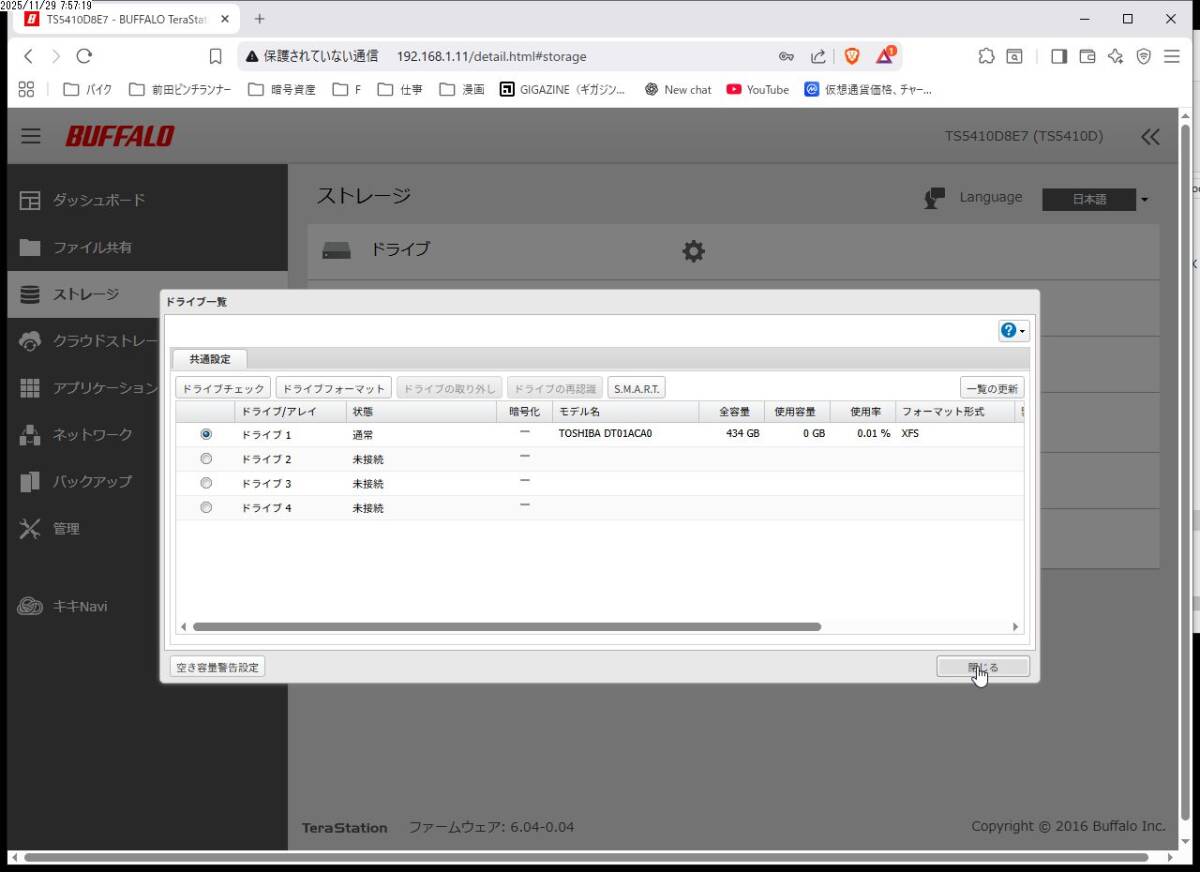Open the help question mark icon
The width and height of the screenshot is (1200, 872).
[1008, 330]
